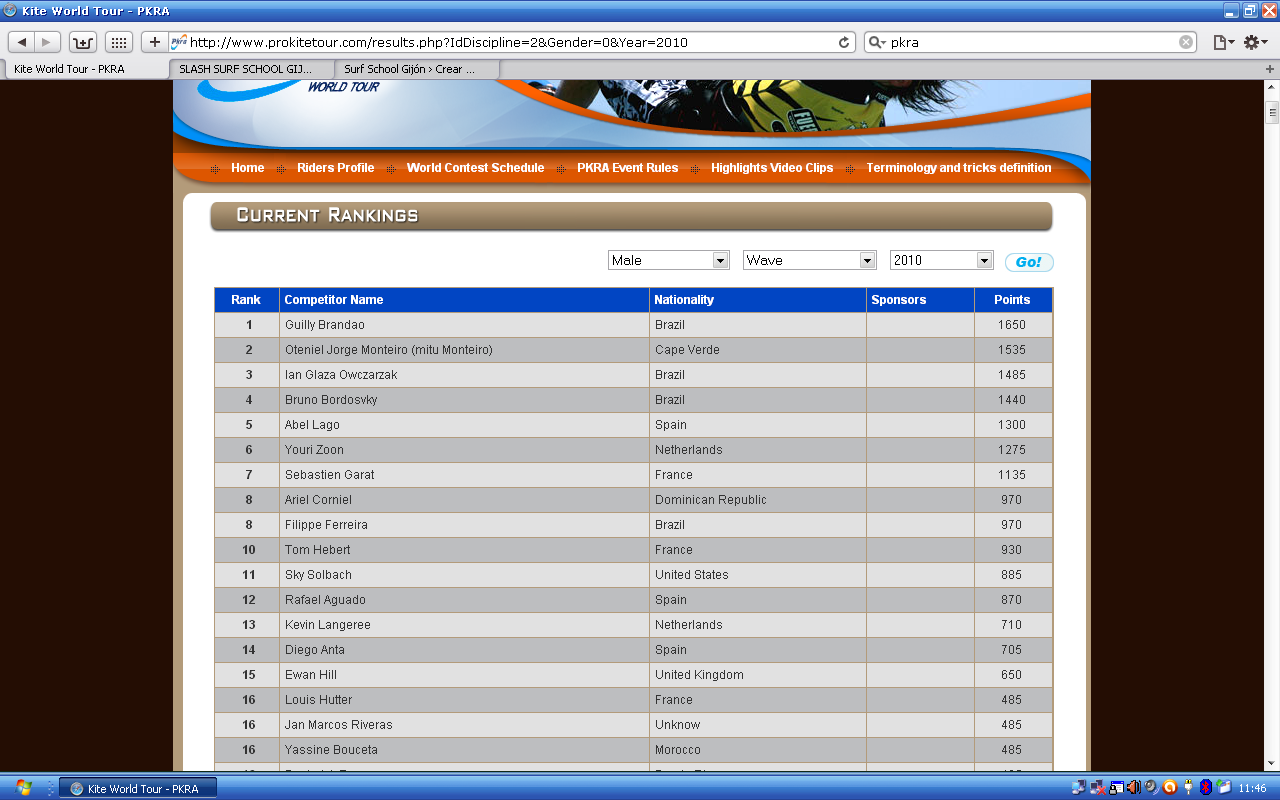Go forward with the browser forward arrow
Viewport: 1280px width, 800px height.
(47, 42)
